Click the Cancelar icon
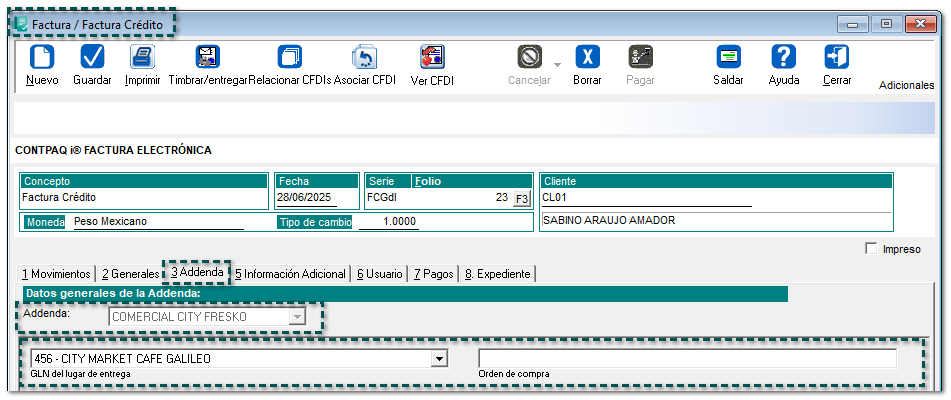This screenshot has height=400, width=951. [x=529, y=57]
